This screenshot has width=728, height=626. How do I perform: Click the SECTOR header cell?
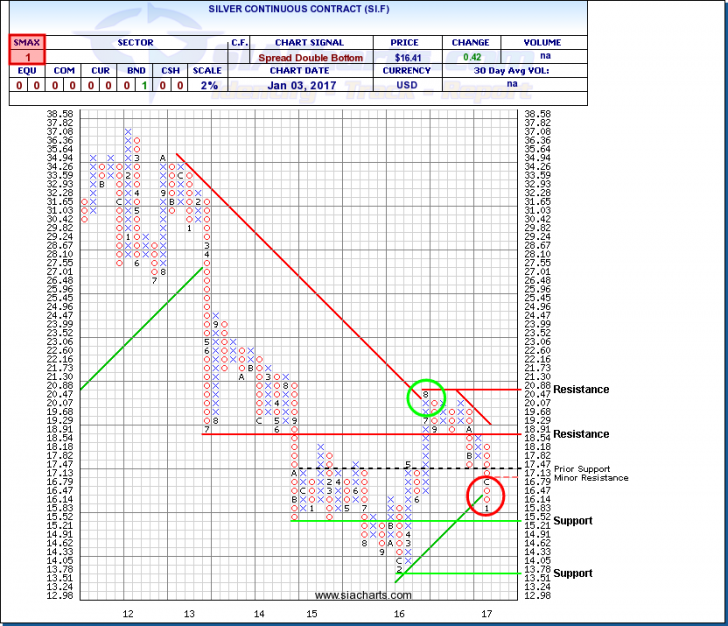click(x=136, y=43)
